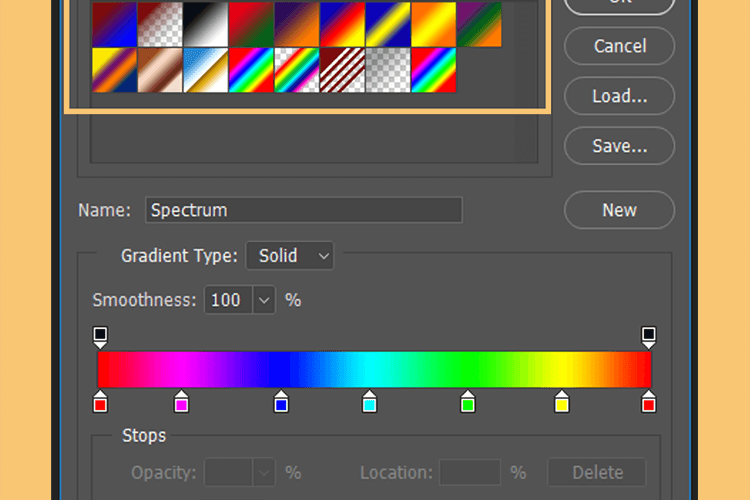
Task: Select the cyan color stop
Action: pos(369,401)
